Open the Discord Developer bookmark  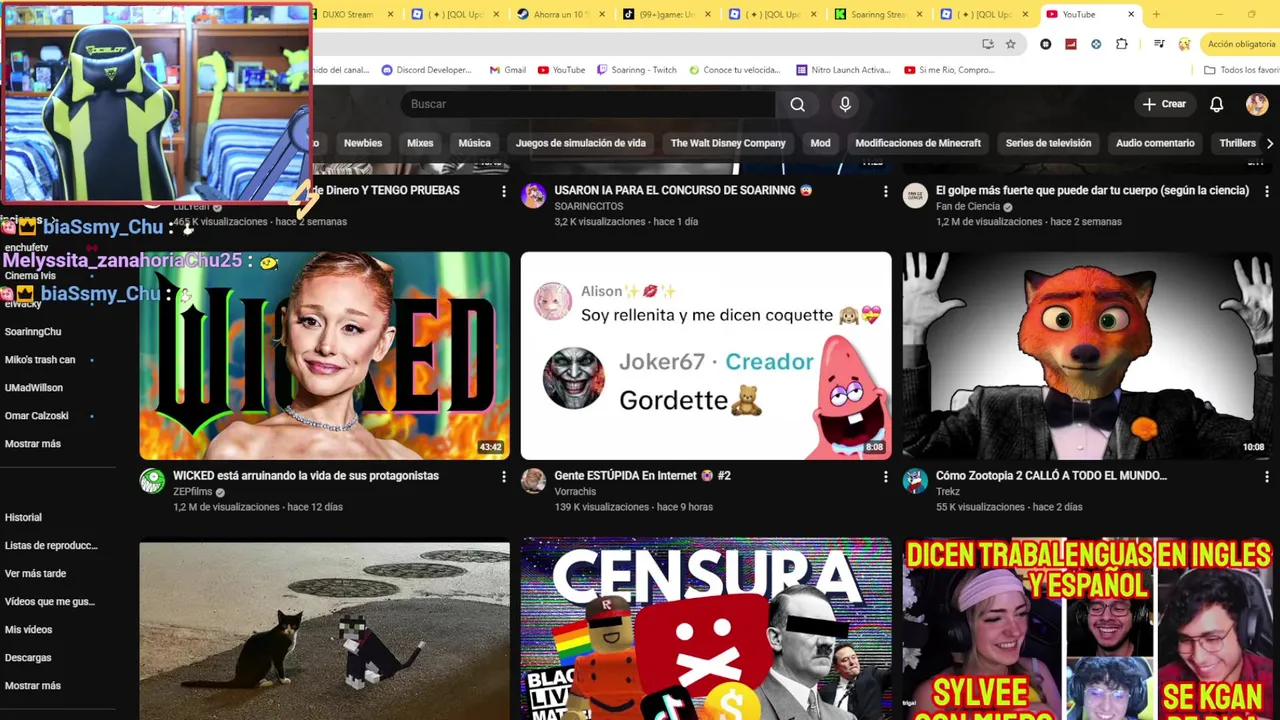427,70
